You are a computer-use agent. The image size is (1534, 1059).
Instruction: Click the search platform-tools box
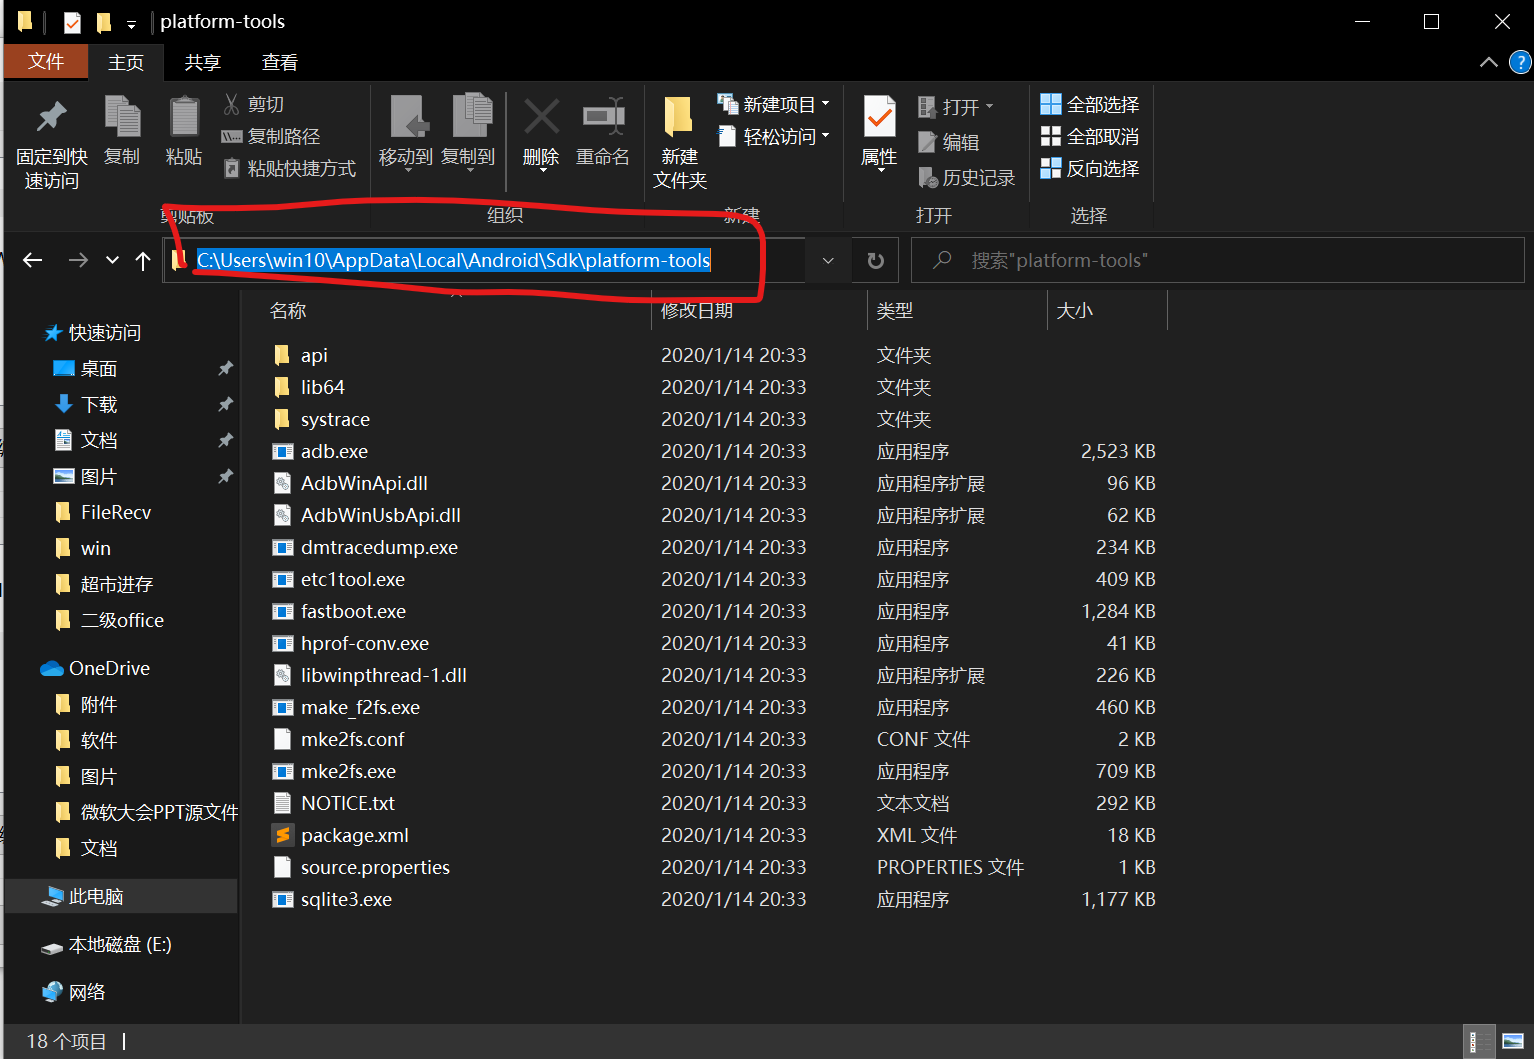1218,260
